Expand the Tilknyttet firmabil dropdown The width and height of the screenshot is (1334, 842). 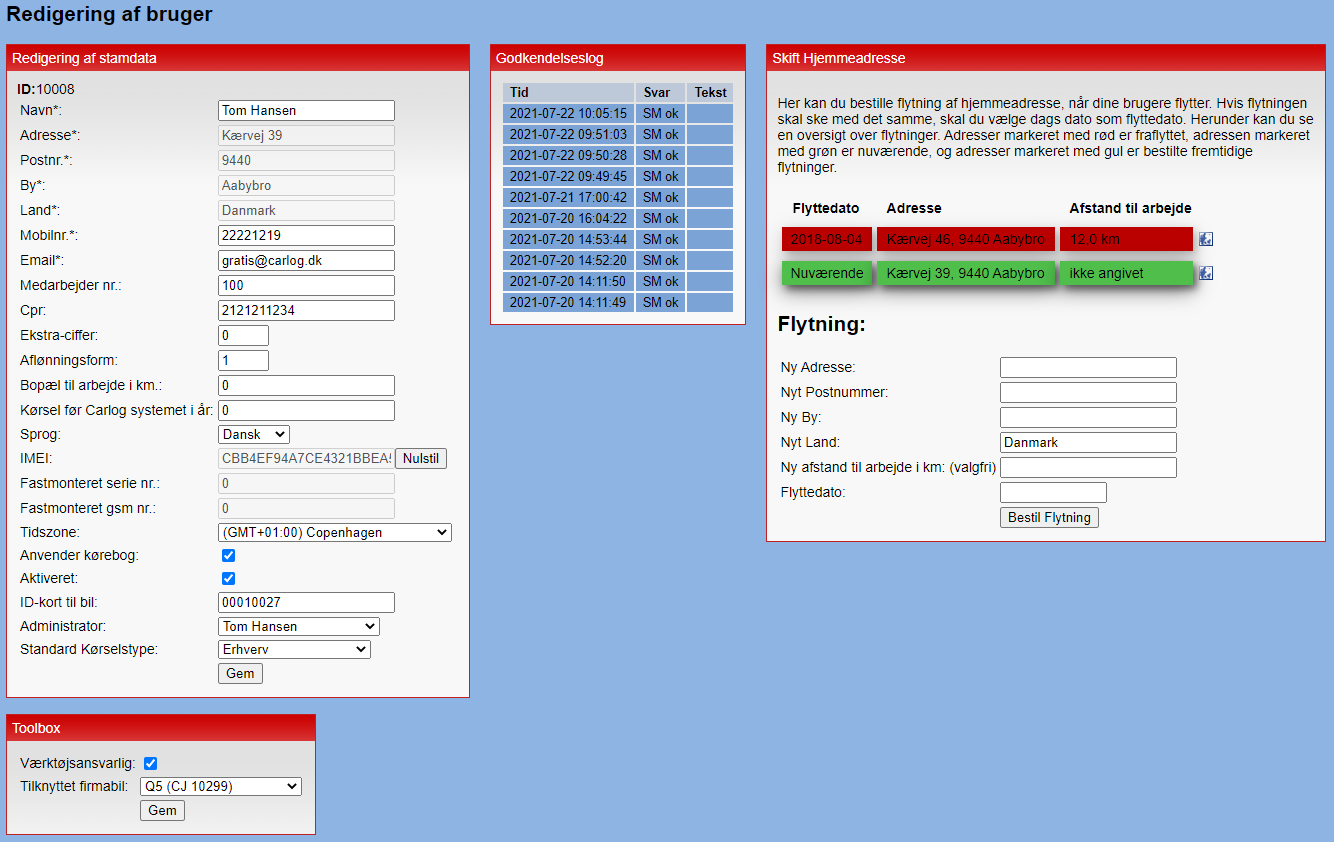(220, 786)
